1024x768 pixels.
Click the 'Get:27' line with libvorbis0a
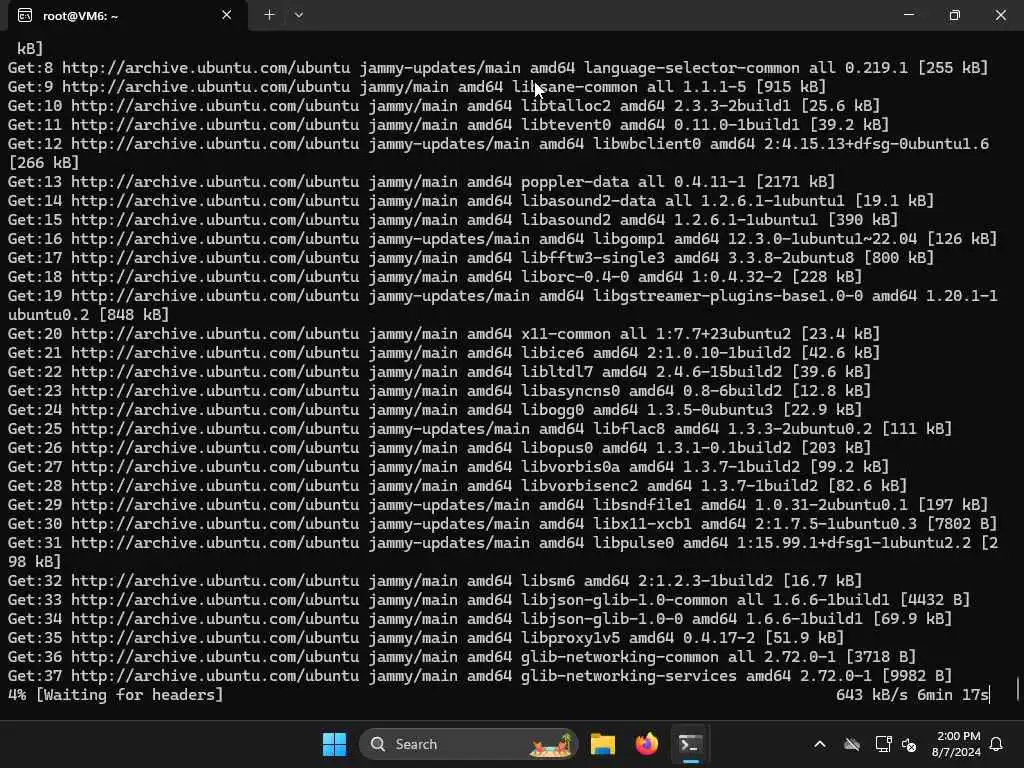449,466
